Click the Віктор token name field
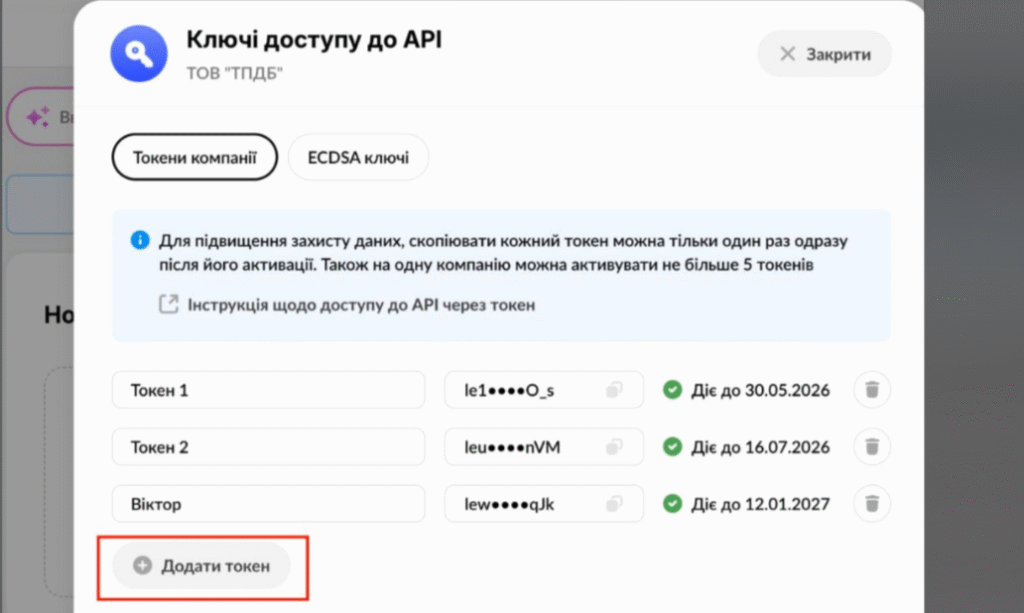The height and width of the screenshot is (613, 1024). tap(268, 504)
